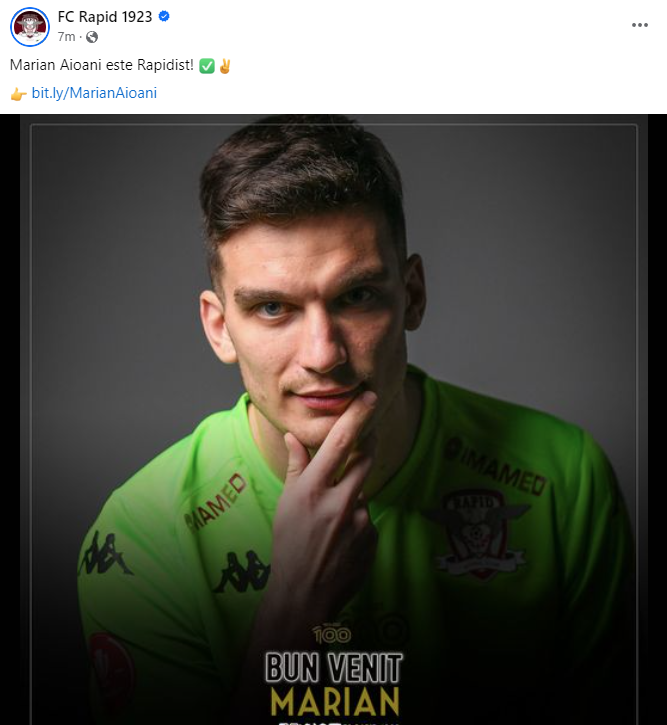Open the bit.ly/MarianAioani link
This screenshot has width=667, height=725.
[94, 93]
